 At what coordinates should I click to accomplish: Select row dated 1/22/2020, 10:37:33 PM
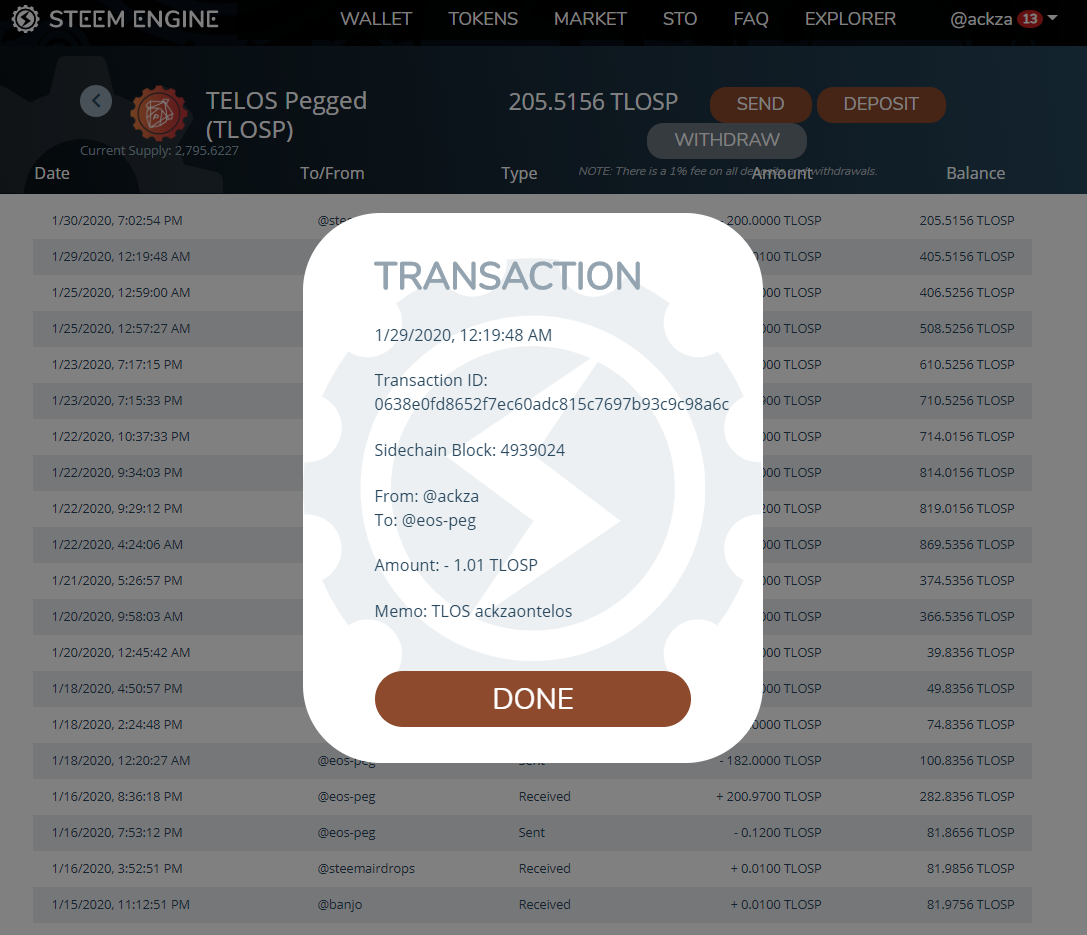click(x=532, y=437)
